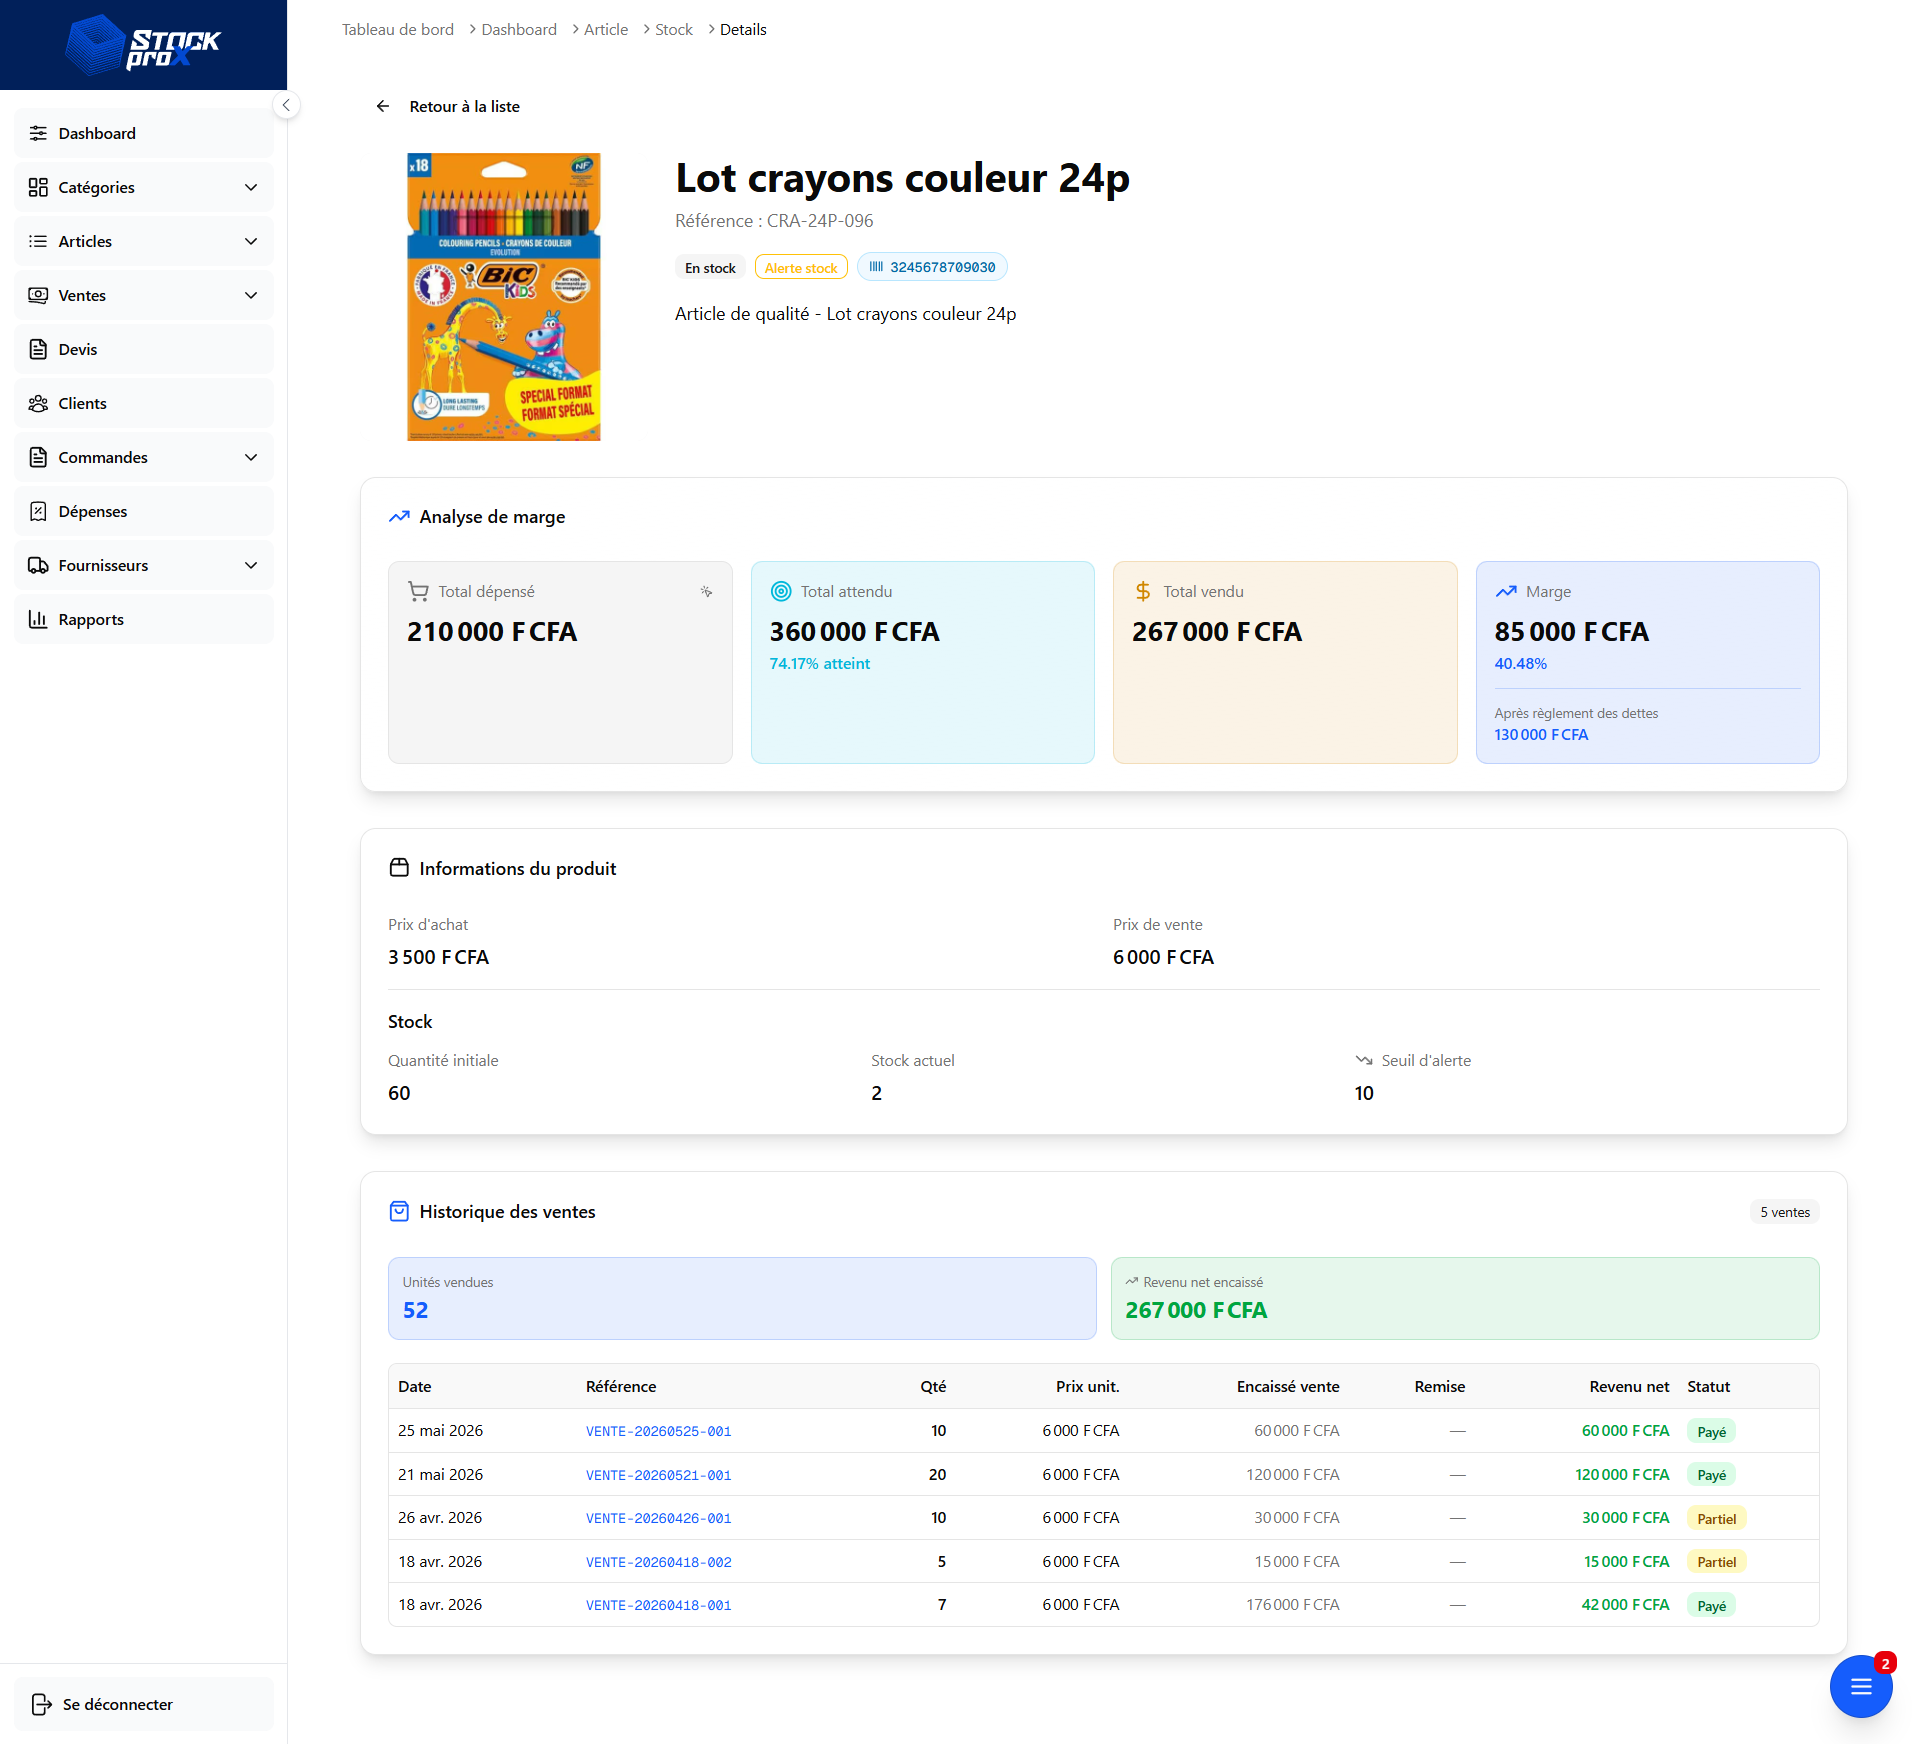Expand the Articles submenu chevron
Viewport: 1920px width, 1744px height.
click(x=251, y=241)
